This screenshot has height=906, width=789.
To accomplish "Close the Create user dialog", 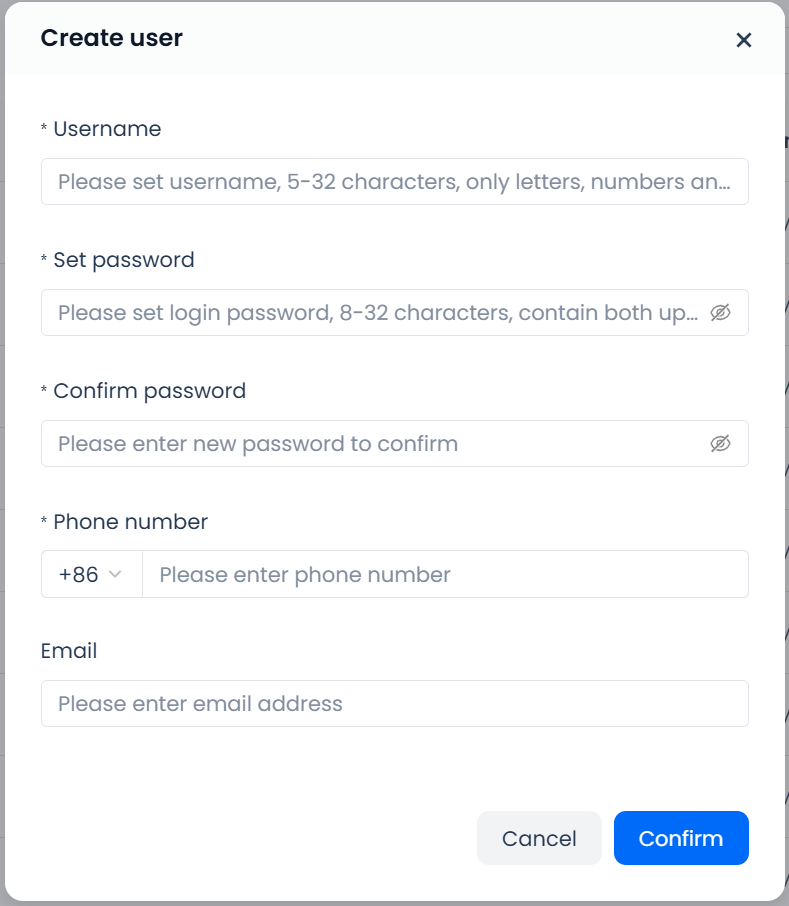I will 743,40.
